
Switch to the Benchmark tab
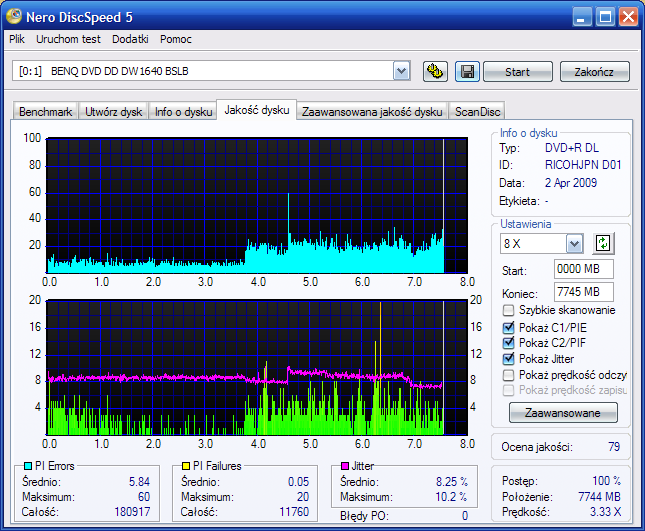click(x=45, y=111)
